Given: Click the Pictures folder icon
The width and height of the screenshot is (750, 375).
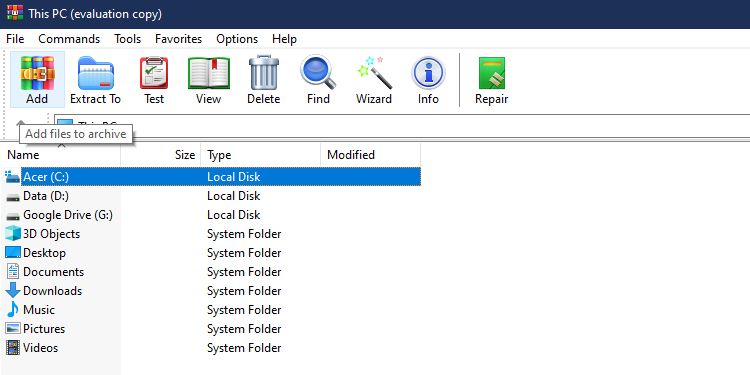Looking at the screenshot, I should [13, 329].
